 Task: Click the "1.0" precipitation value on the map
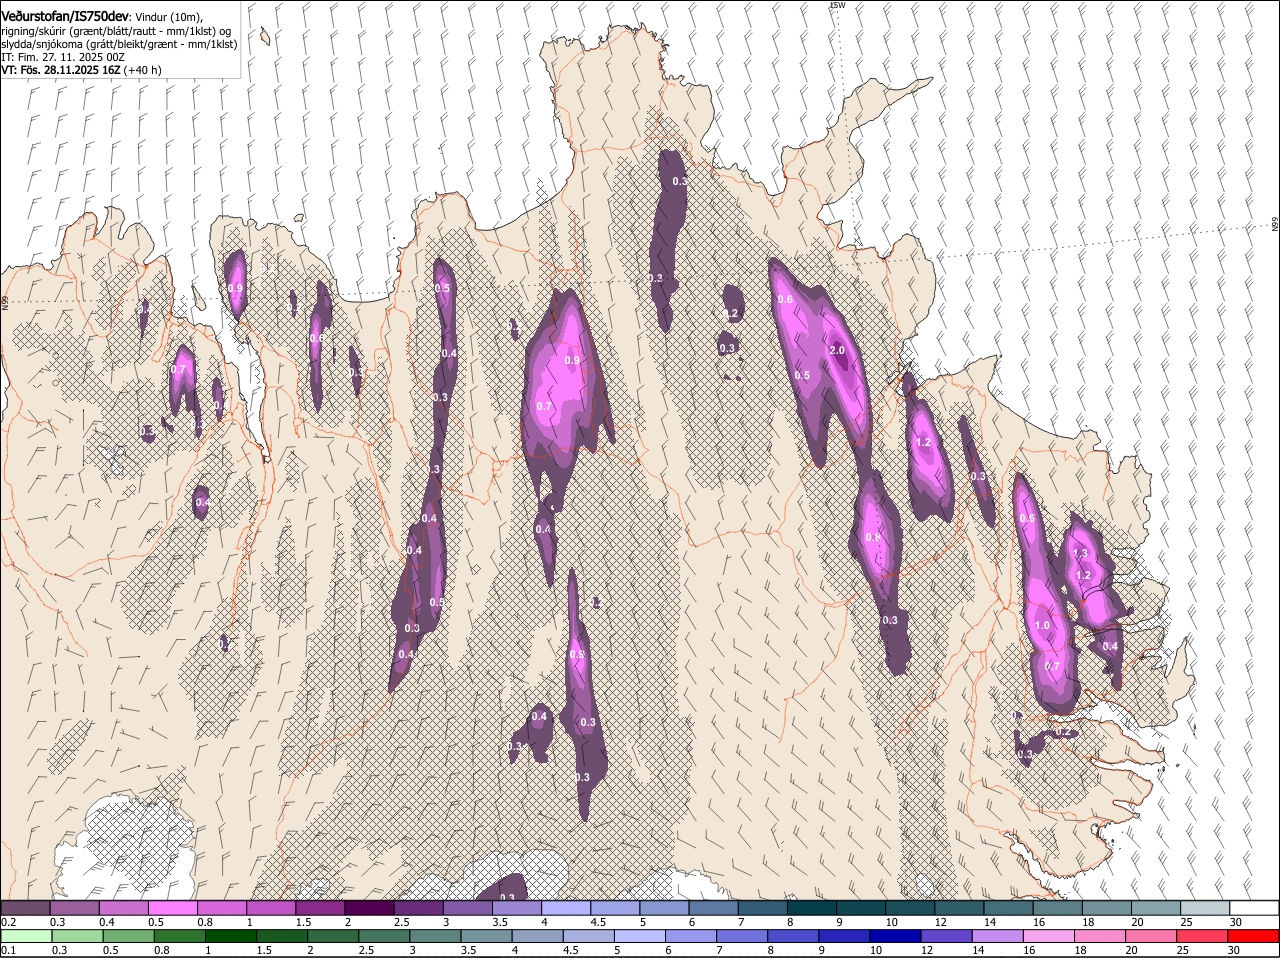pos(1043,625)
